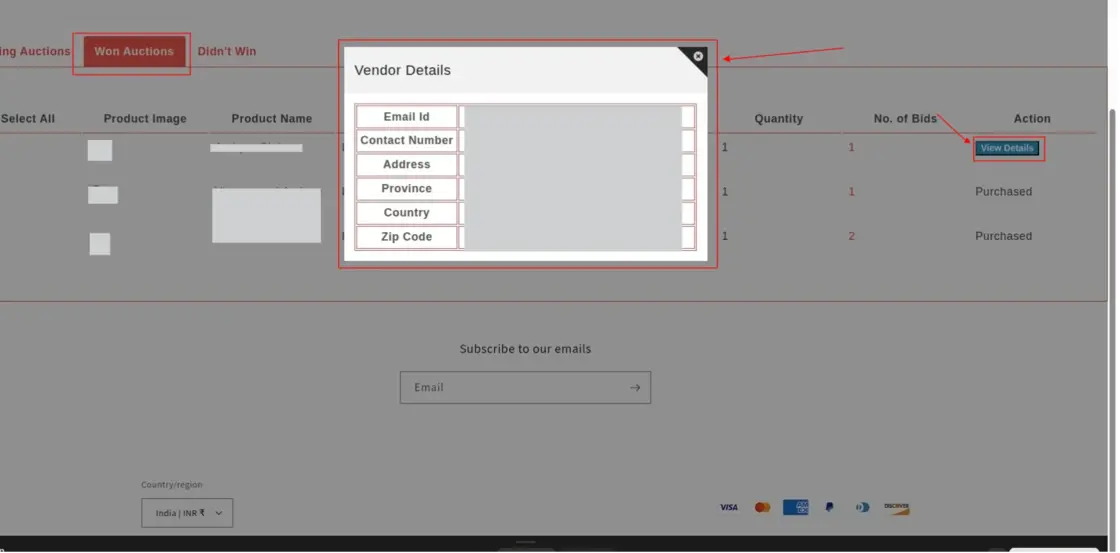Click the Zip Code label cell

[406, 236]
